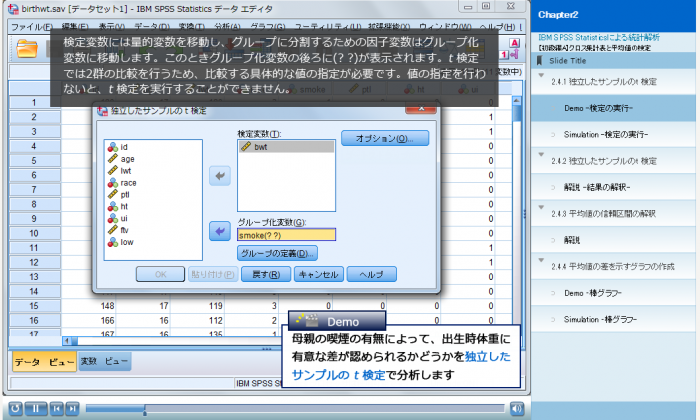Select row header 15 in the data grid
700x420 pixels.
point(34,306)
